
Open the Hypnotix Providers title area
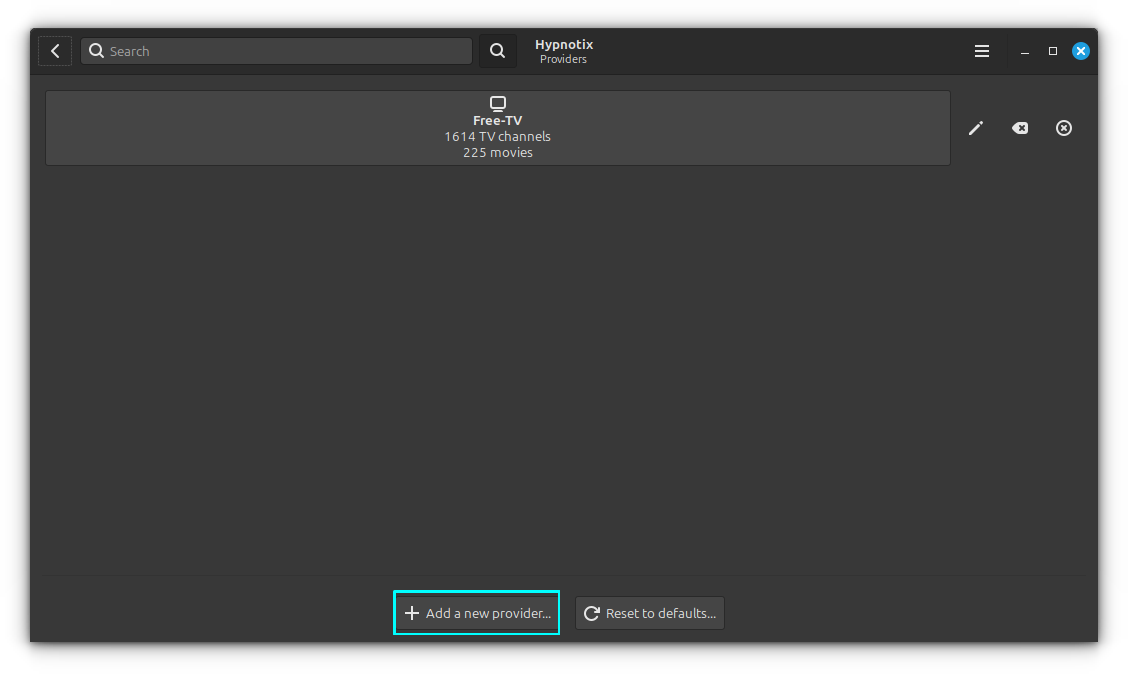click(563, 50)
